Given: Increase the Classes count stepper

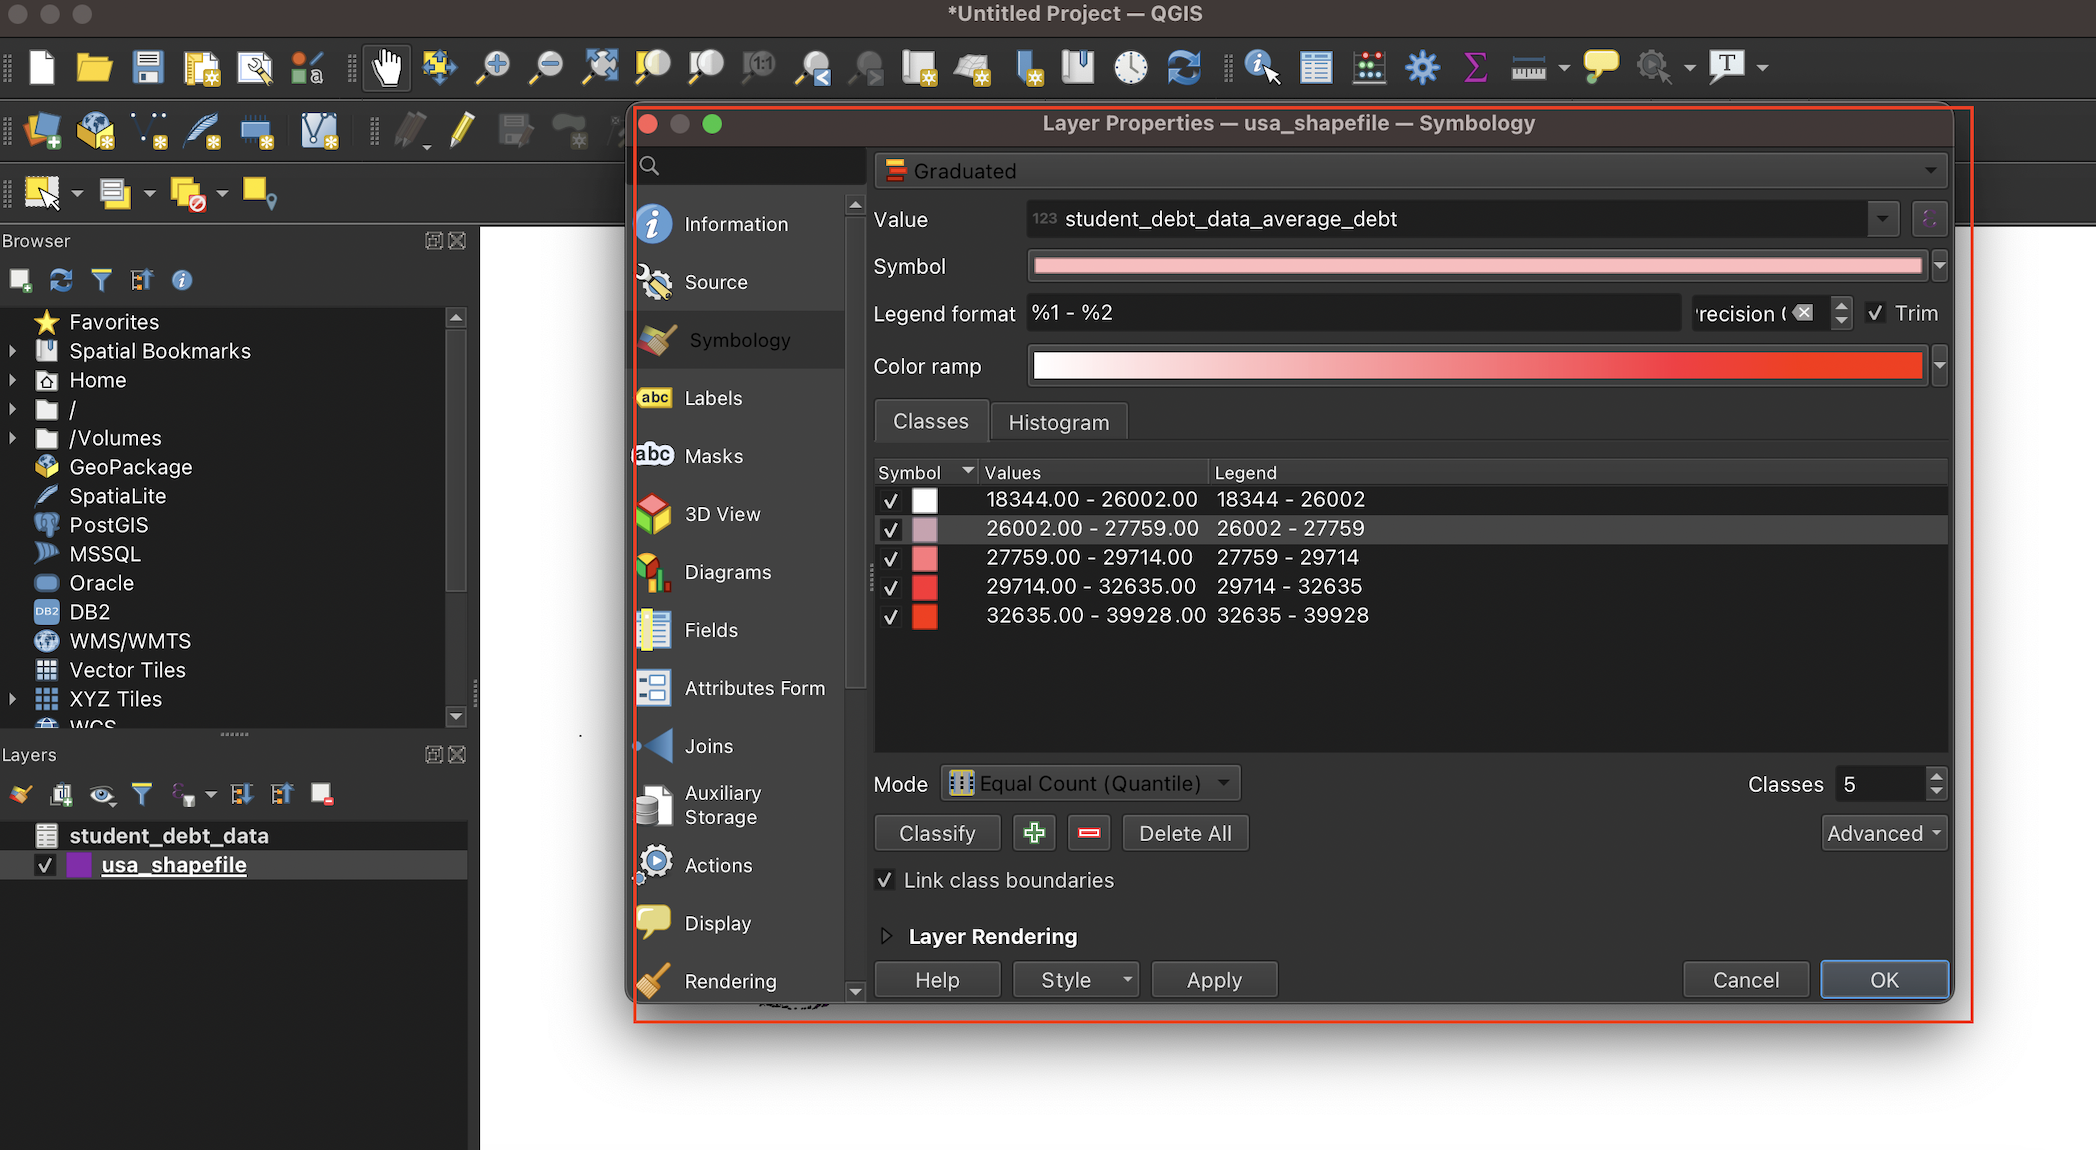Looking at the screenshot, I should [x=1937, y=776].
